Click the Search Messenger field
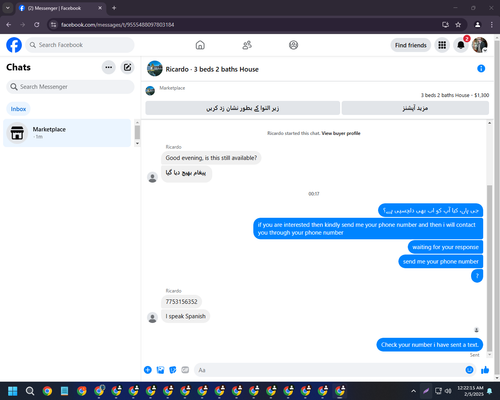 point(70,87)
